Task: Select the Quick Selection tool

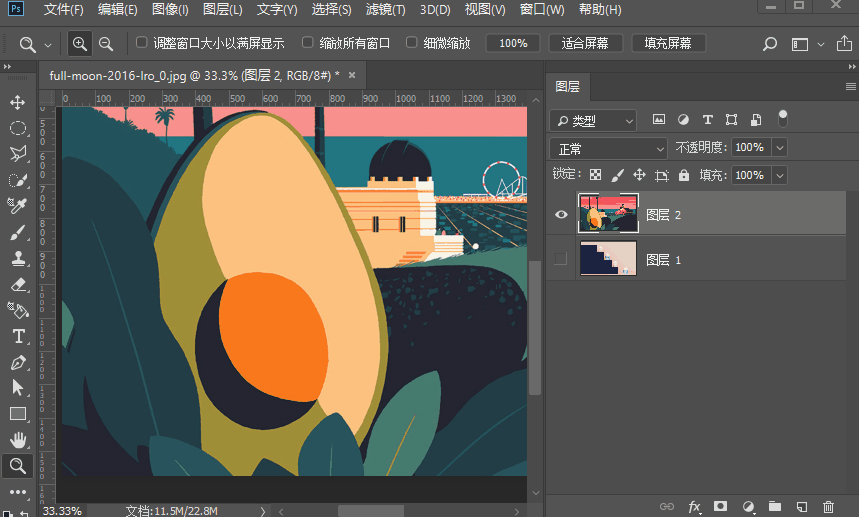Action: (18, 180)
